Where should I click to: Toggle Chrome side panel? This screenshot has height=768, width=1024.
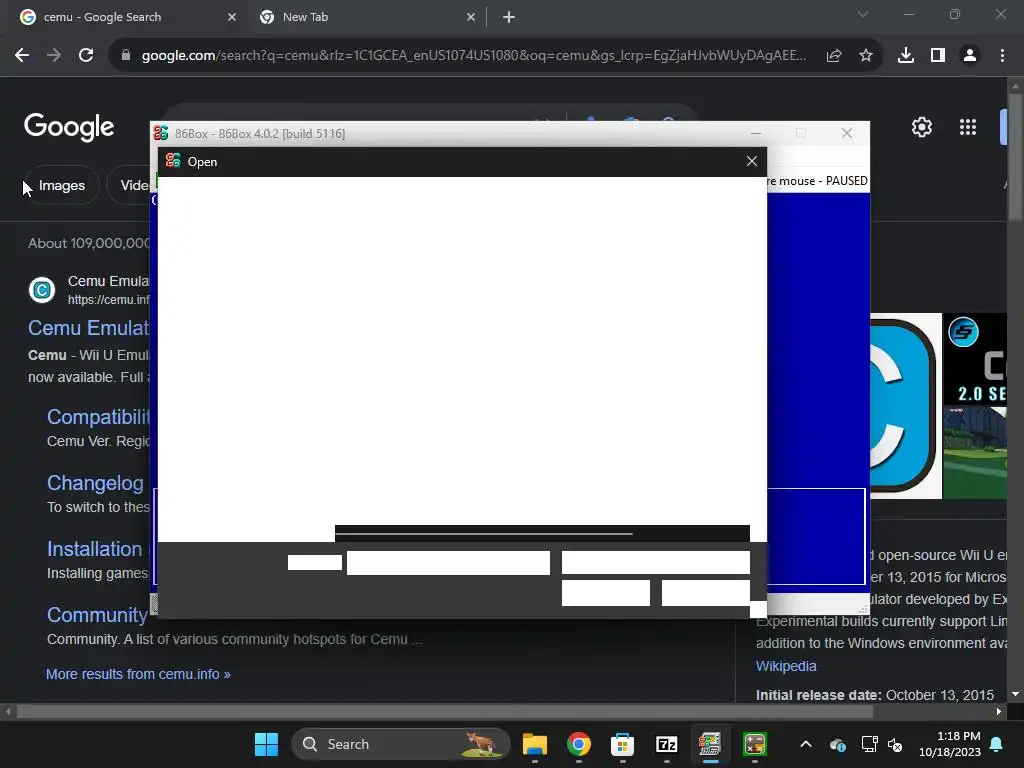(938, 56)
